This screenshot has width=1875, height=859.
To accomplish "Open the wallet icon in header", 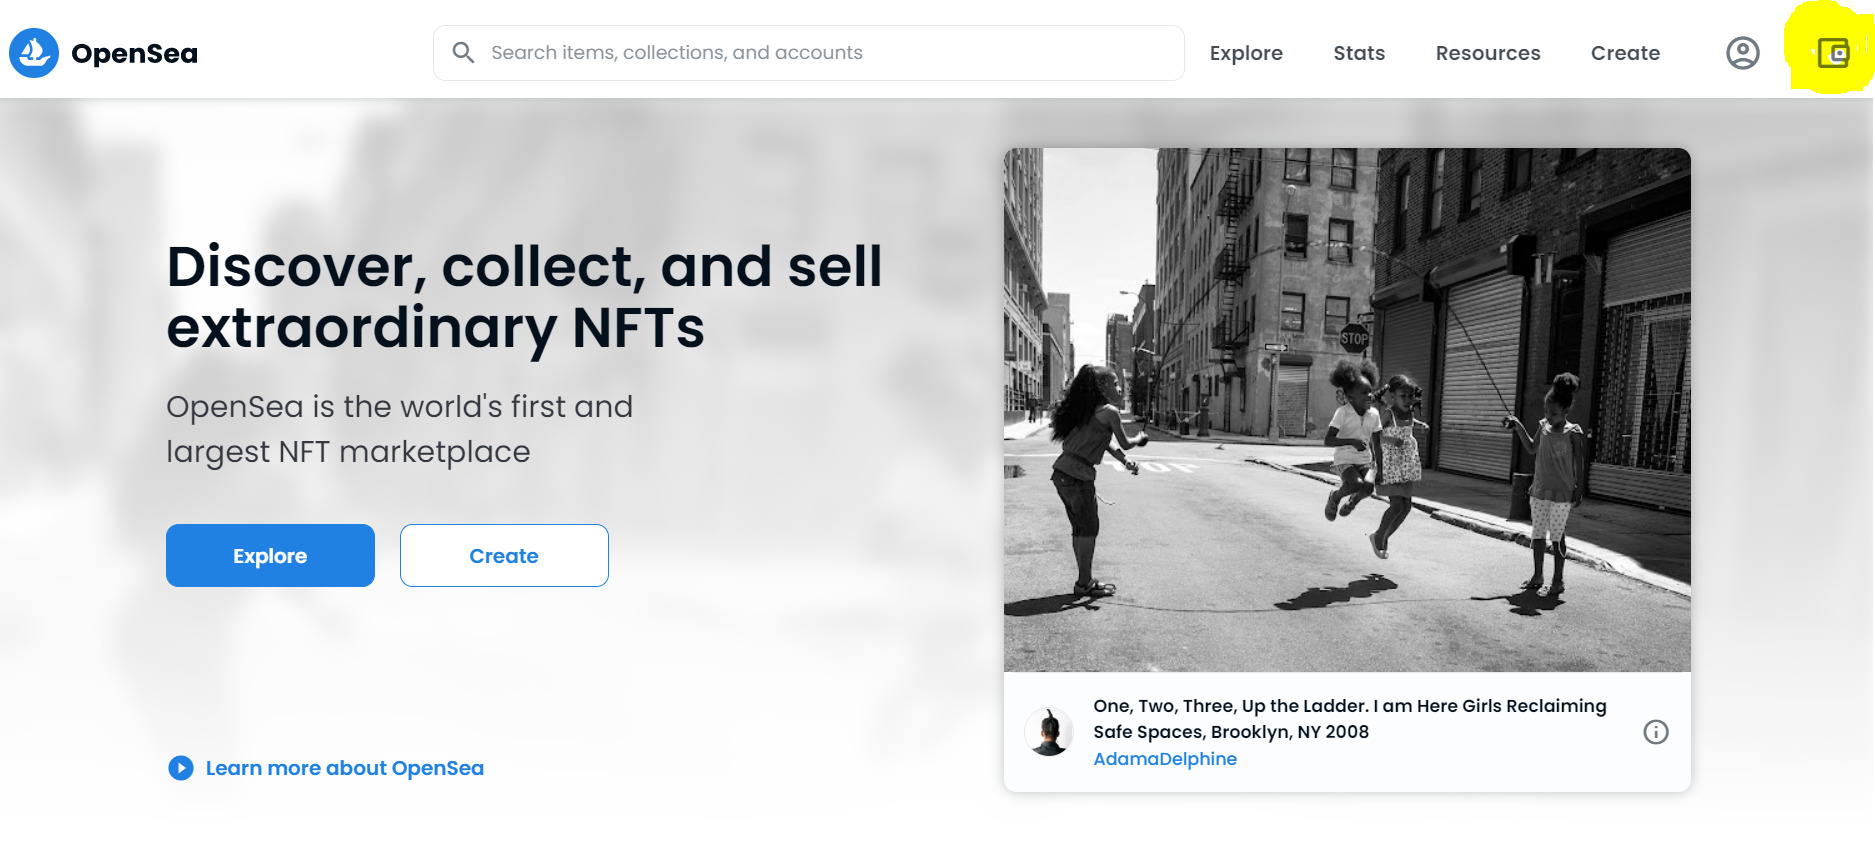I will click(1832, 53).
